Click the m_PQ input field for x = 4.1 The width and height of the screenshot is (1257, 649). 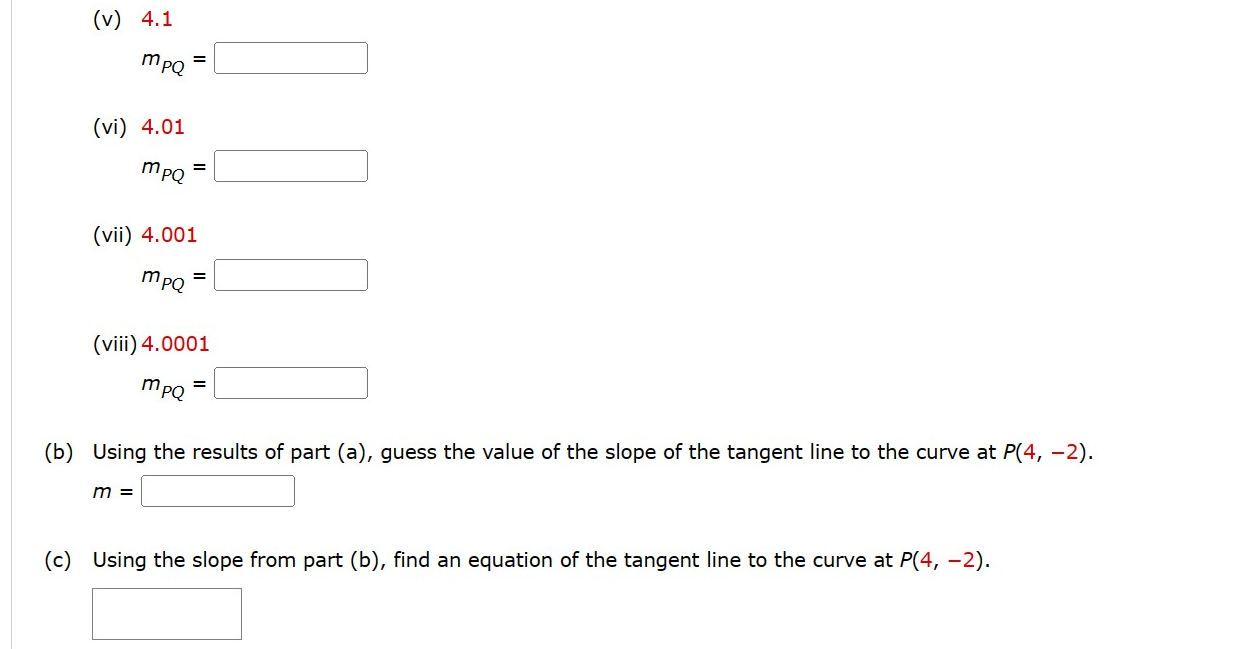291,57
